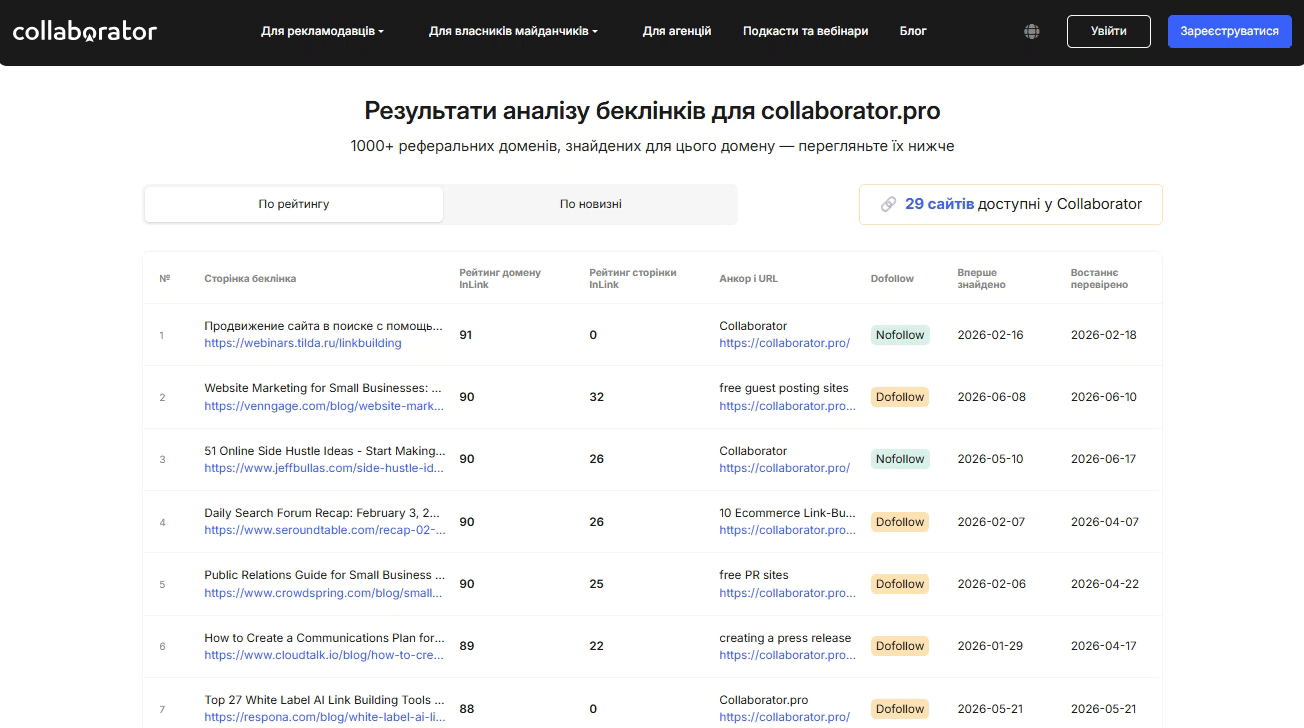This screenshot has width=1304, height=728.
Task: Click the Вперше знайдено column header
Action: click(x=982, y=278)
